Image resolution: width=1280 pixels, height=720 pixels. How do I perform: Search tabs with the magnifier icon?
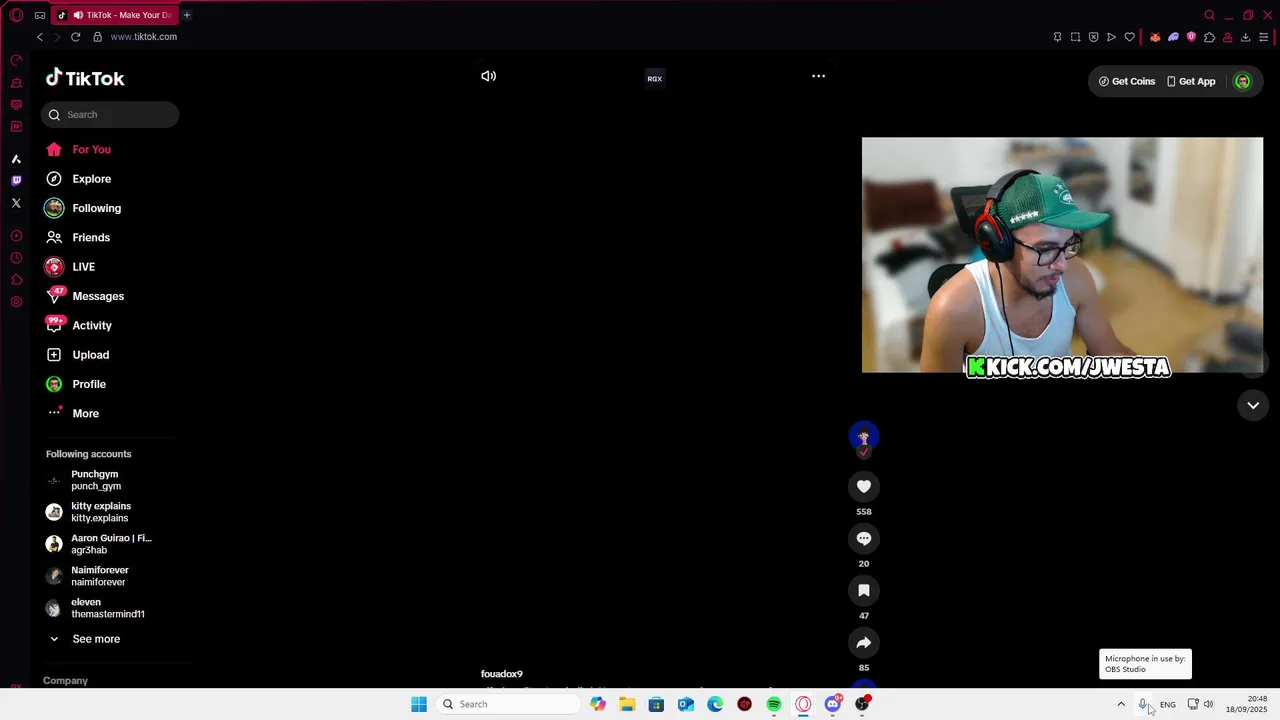click(1209, 15)
